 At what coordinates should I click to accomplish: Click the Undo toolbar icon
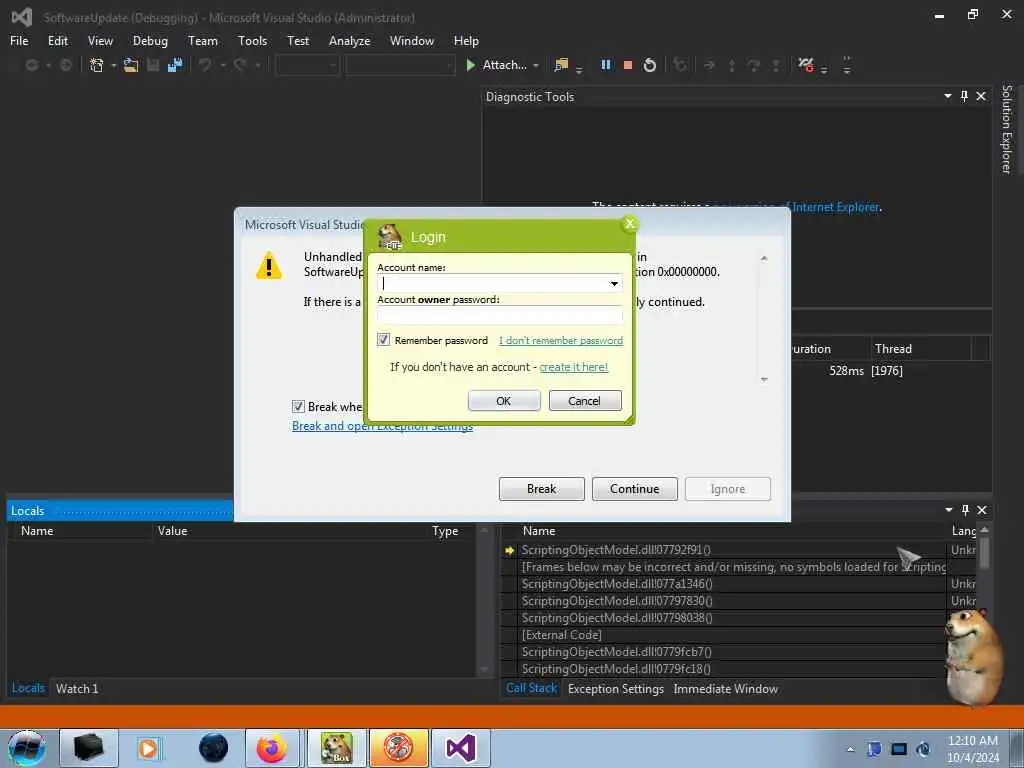(x=205, y=65)
